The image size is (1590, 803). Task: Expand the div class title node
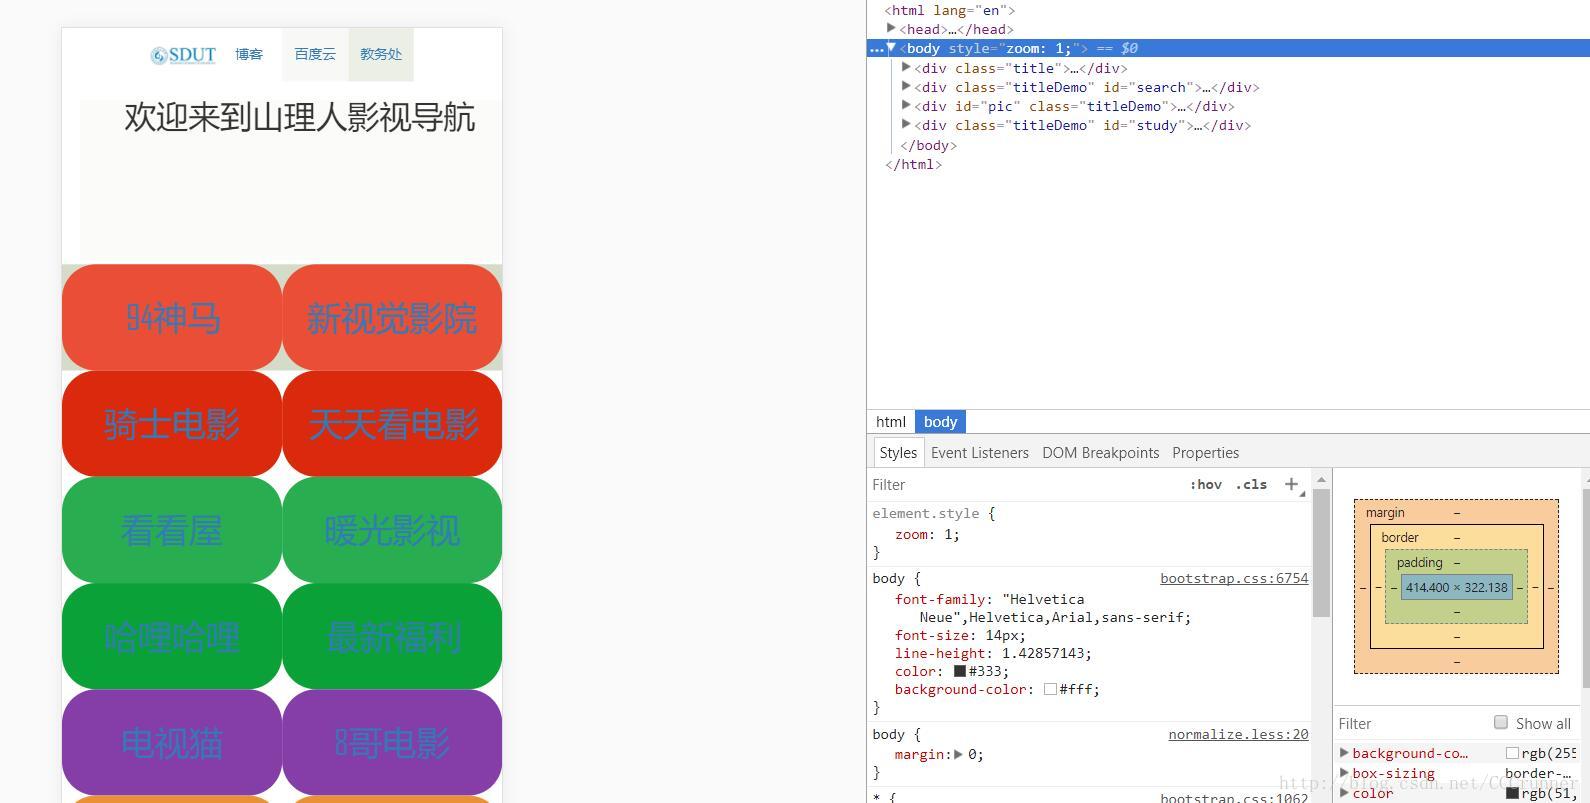point(906,68)
